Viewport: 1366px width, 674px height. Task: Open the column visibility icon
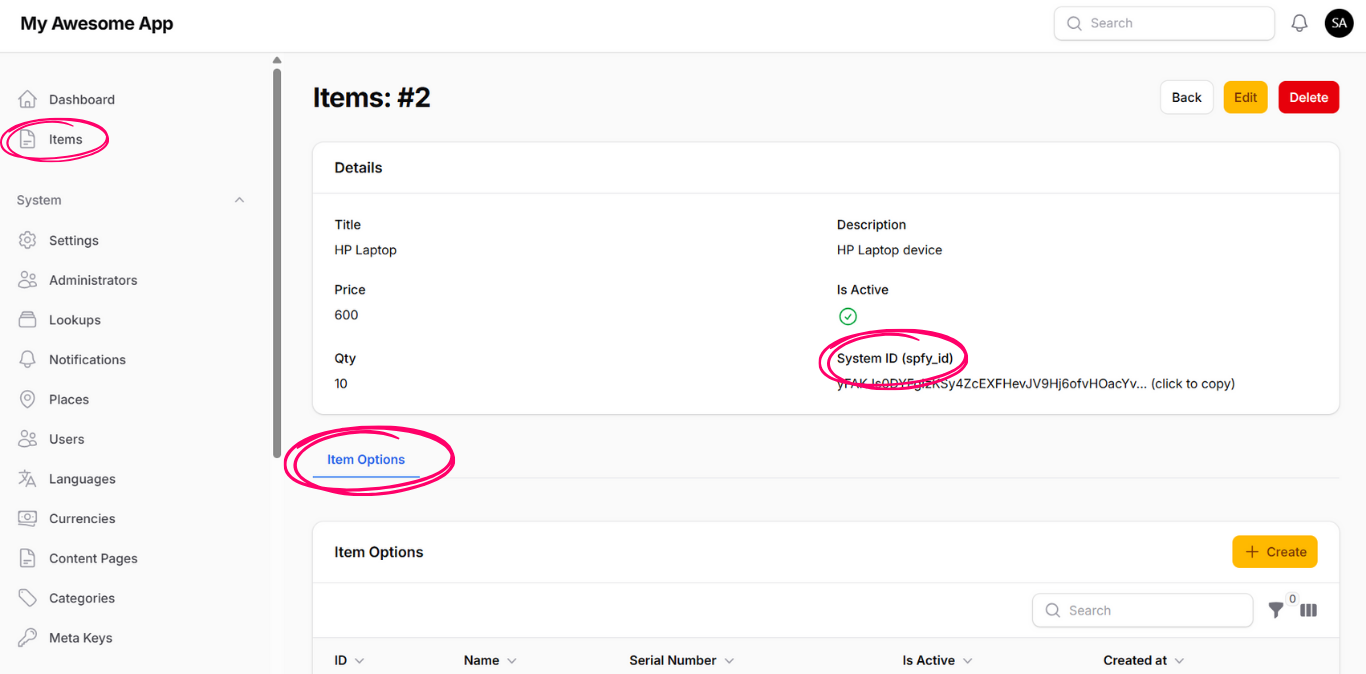pyautogui.click(x=1308, y=610)
